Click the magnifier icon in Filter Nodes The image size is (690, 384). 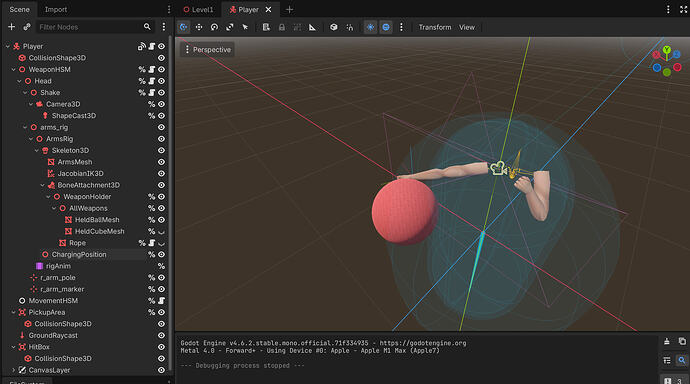tap(147, 27)
